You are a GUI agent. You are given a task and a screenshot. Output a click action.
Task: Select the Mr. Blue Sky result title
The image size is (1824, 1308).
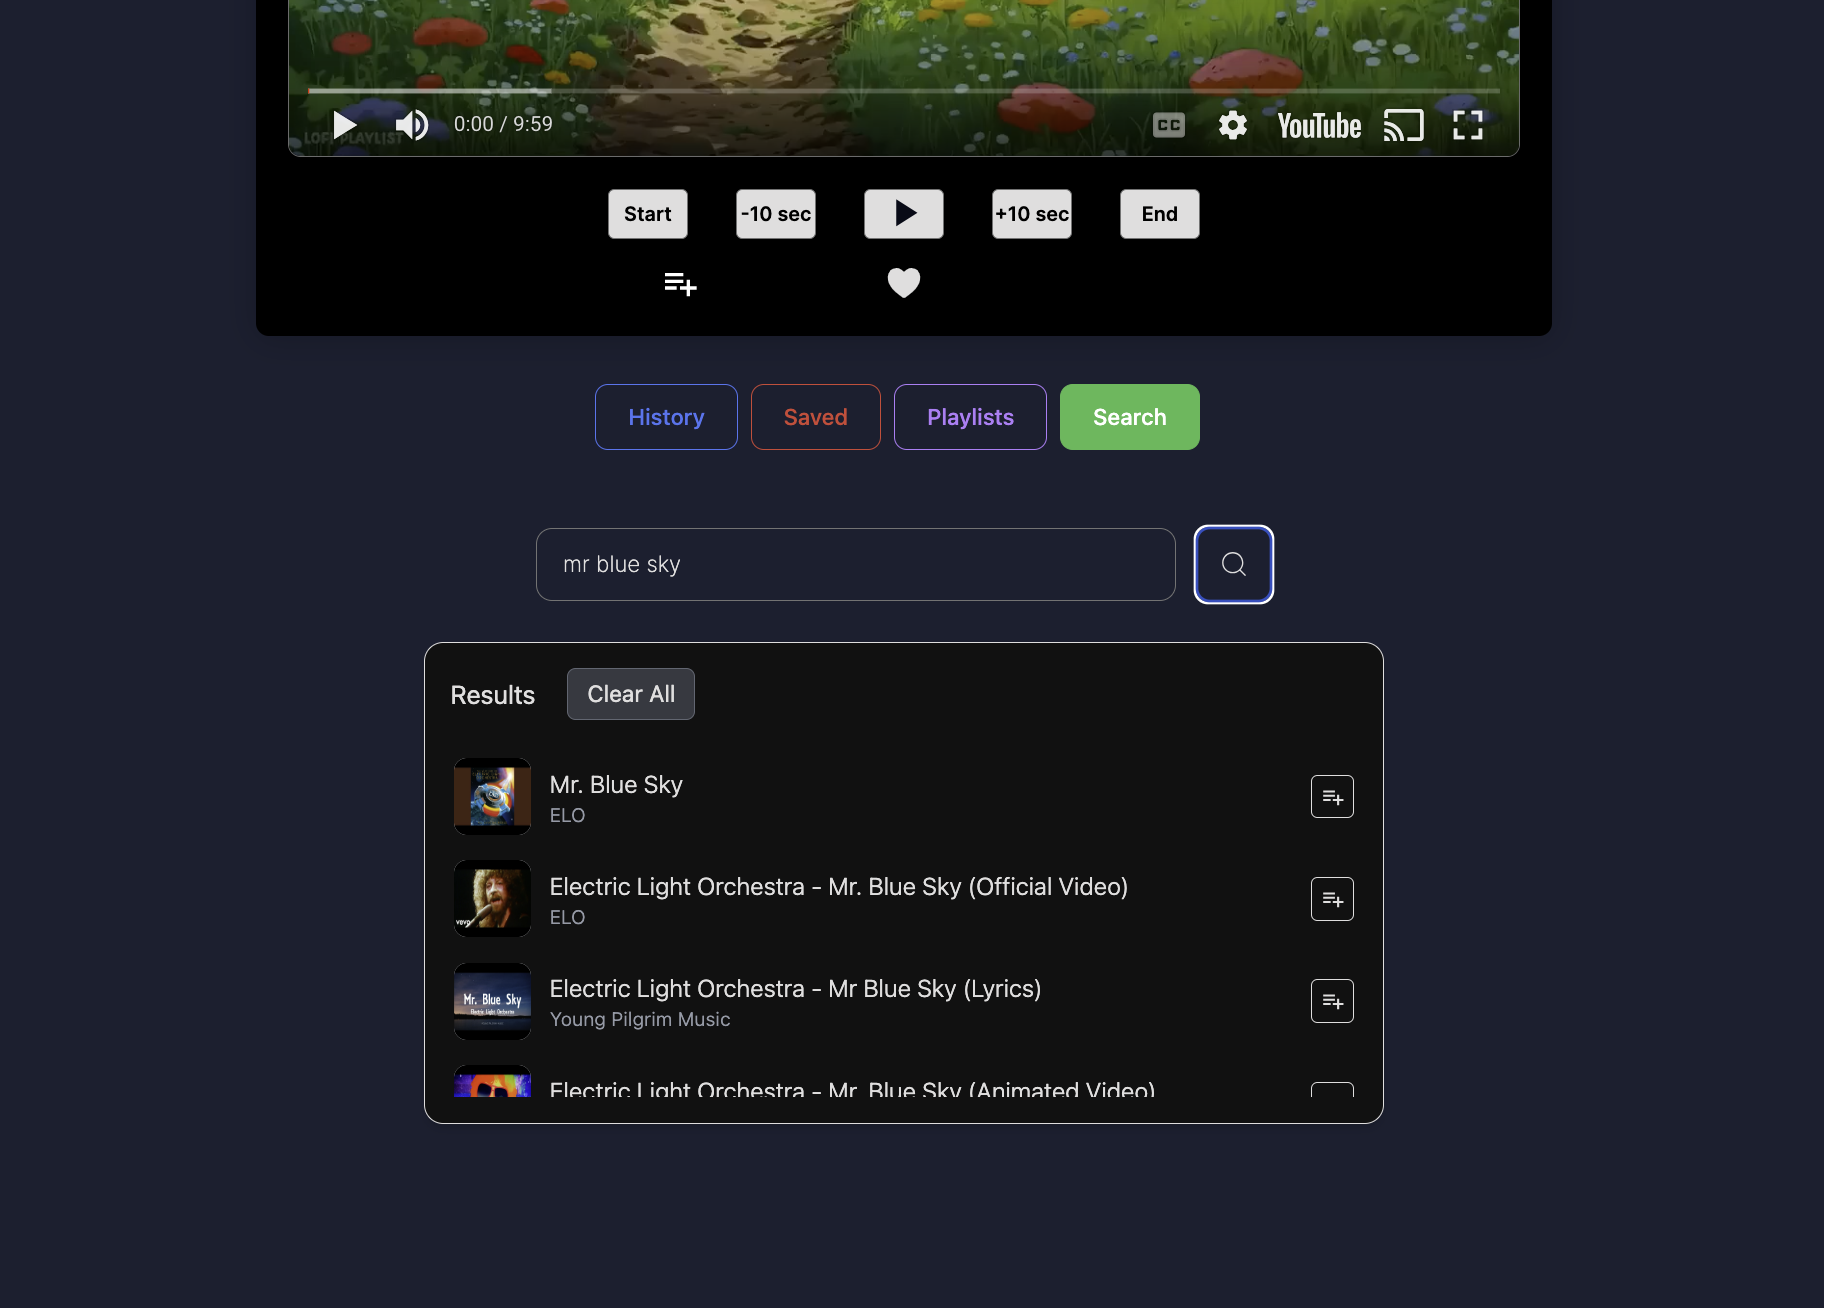pyautogui.click(x=616, y=785)
